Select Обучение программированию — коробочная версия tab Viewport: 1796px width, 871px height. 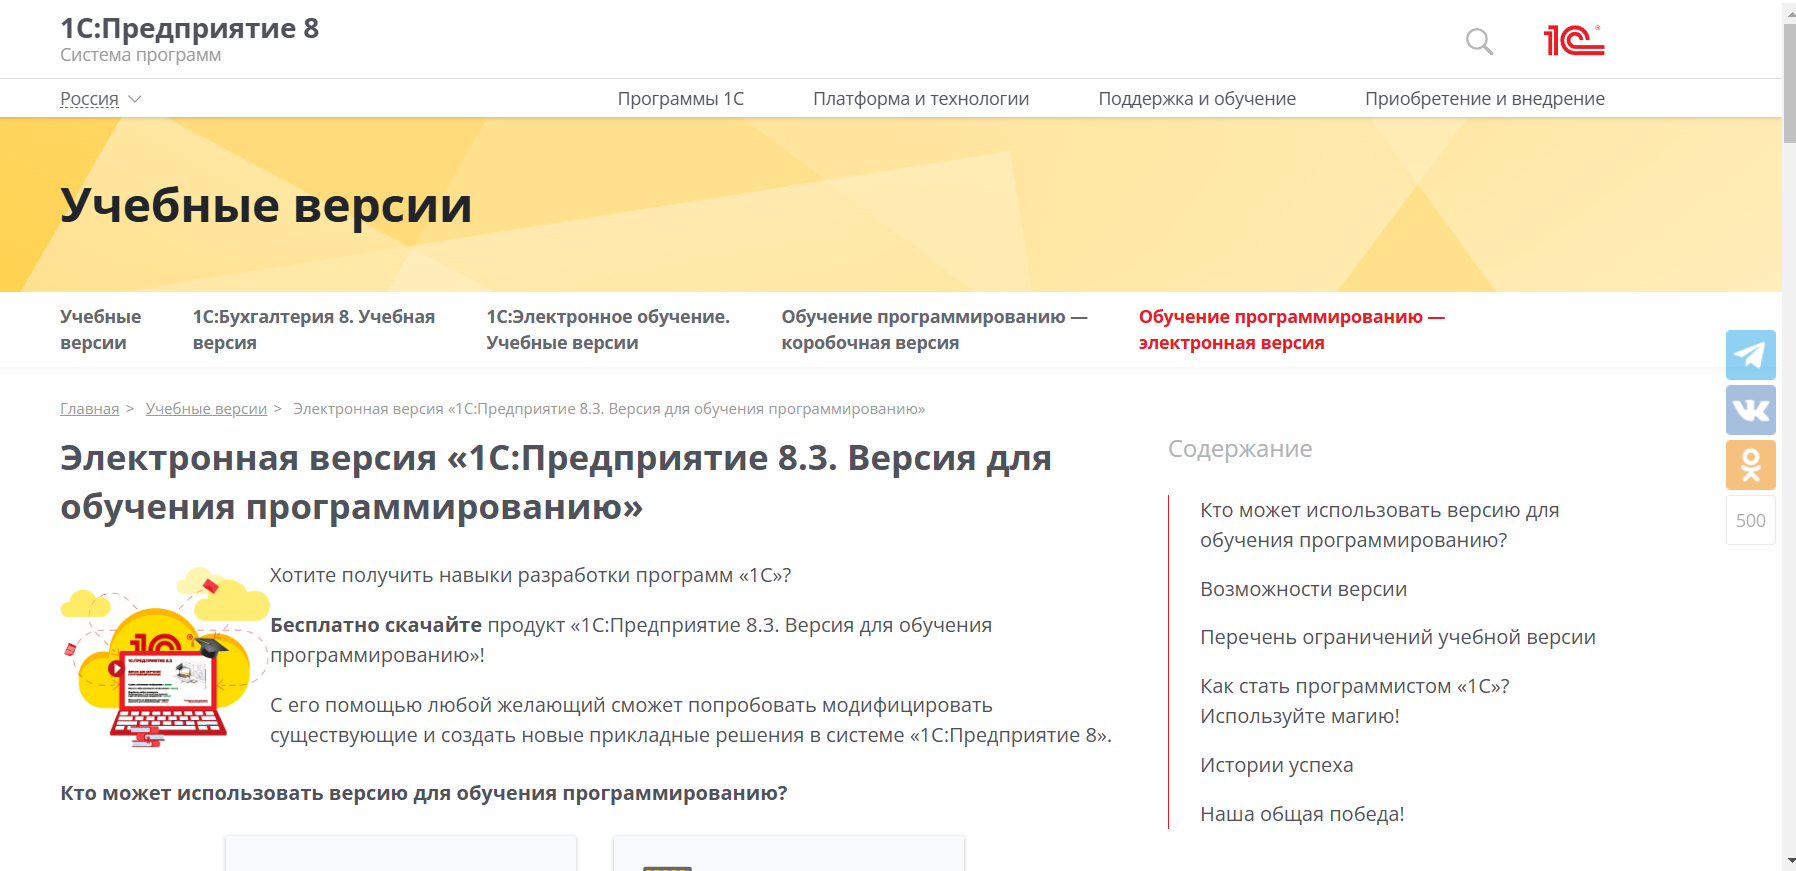tap(934, 329)
